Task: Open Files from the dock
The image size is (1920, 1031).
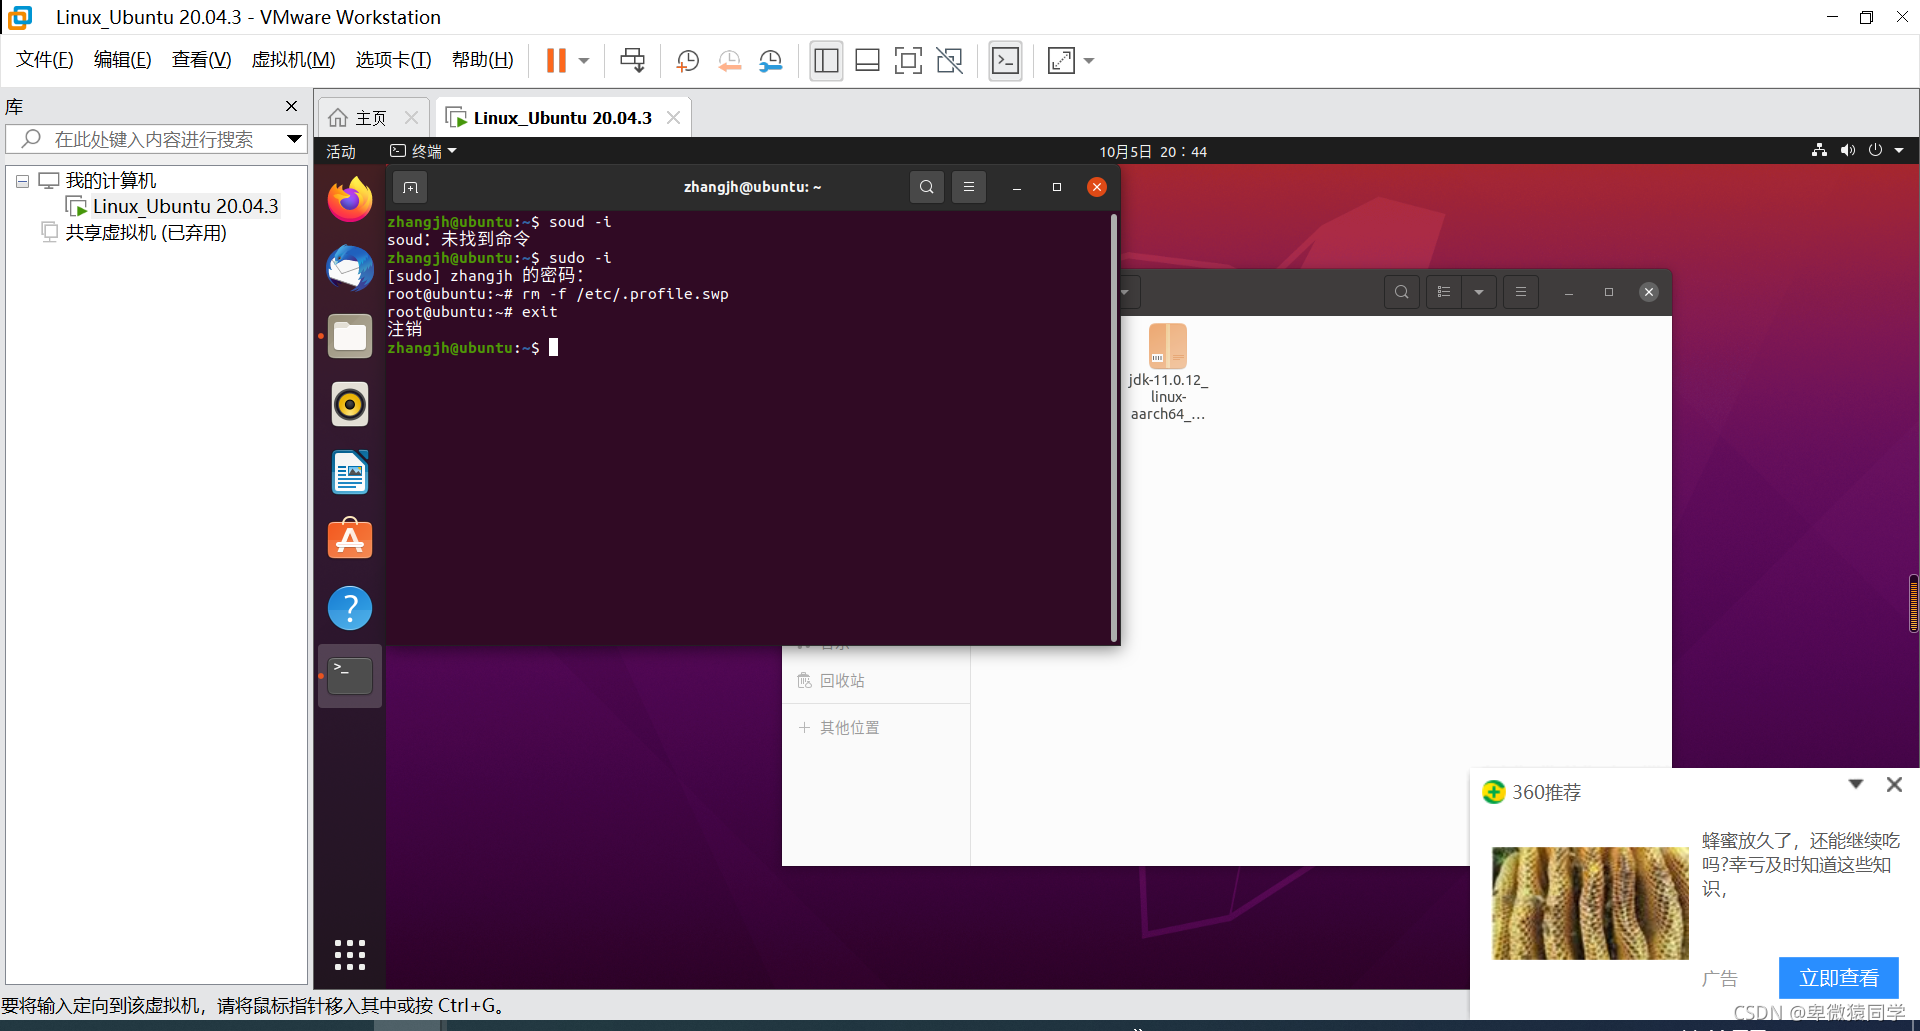Action: tap(350, 336)
